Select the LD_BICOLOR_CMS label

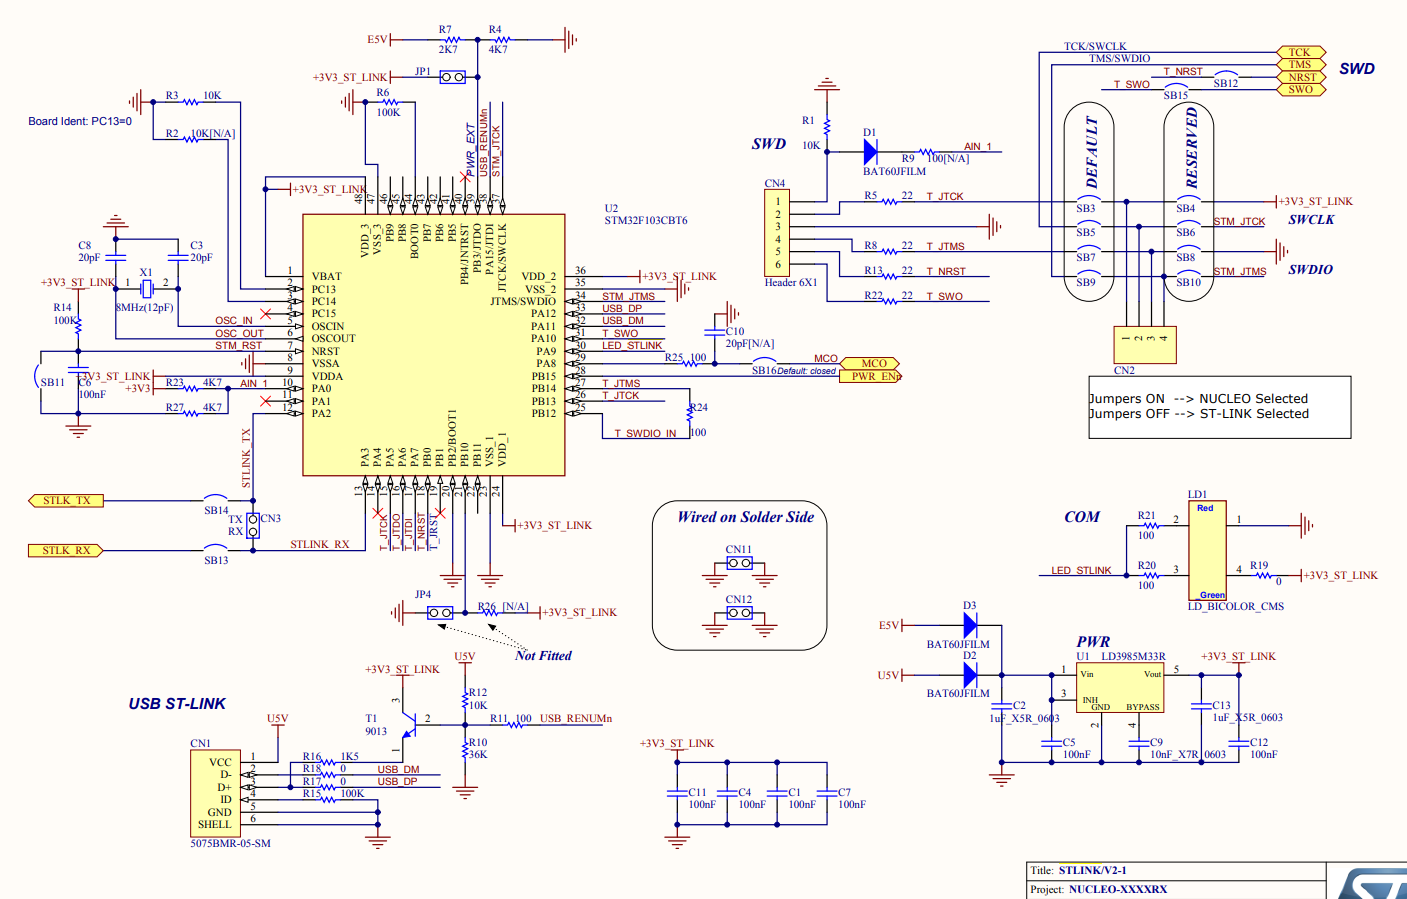point(1236,607)
